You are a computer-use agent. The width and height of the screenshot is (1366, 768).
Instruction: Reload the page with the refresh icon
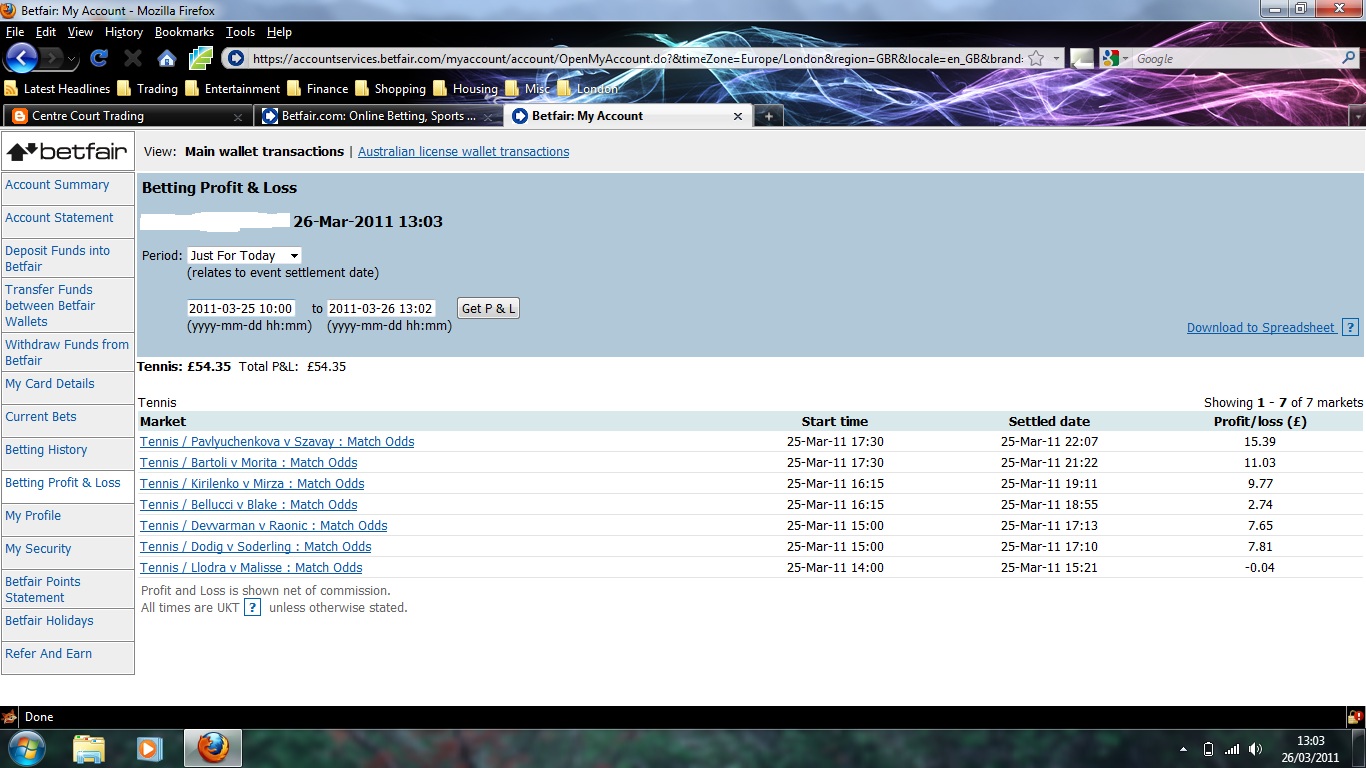[x=98, y=58]
